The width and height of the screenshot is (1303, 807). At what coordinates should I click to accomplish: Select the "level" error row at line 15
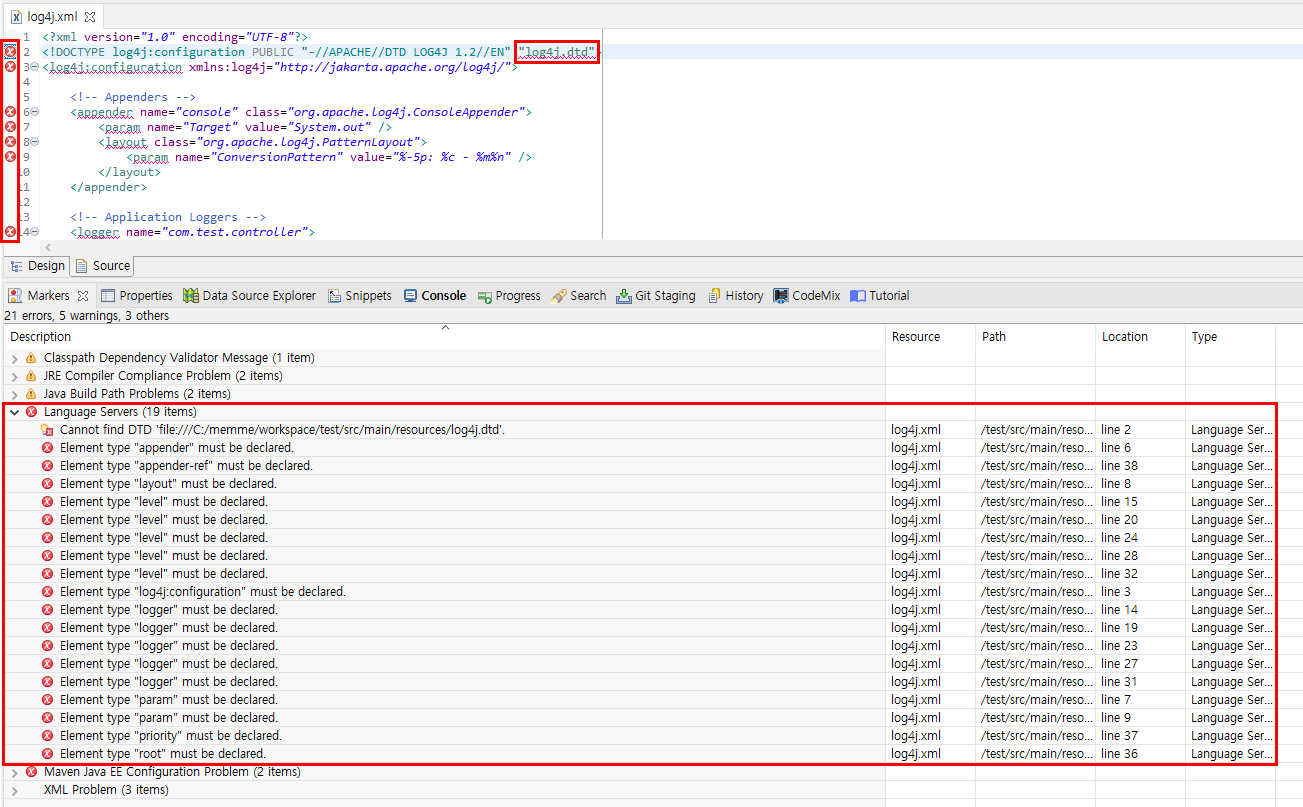point(640,502)
